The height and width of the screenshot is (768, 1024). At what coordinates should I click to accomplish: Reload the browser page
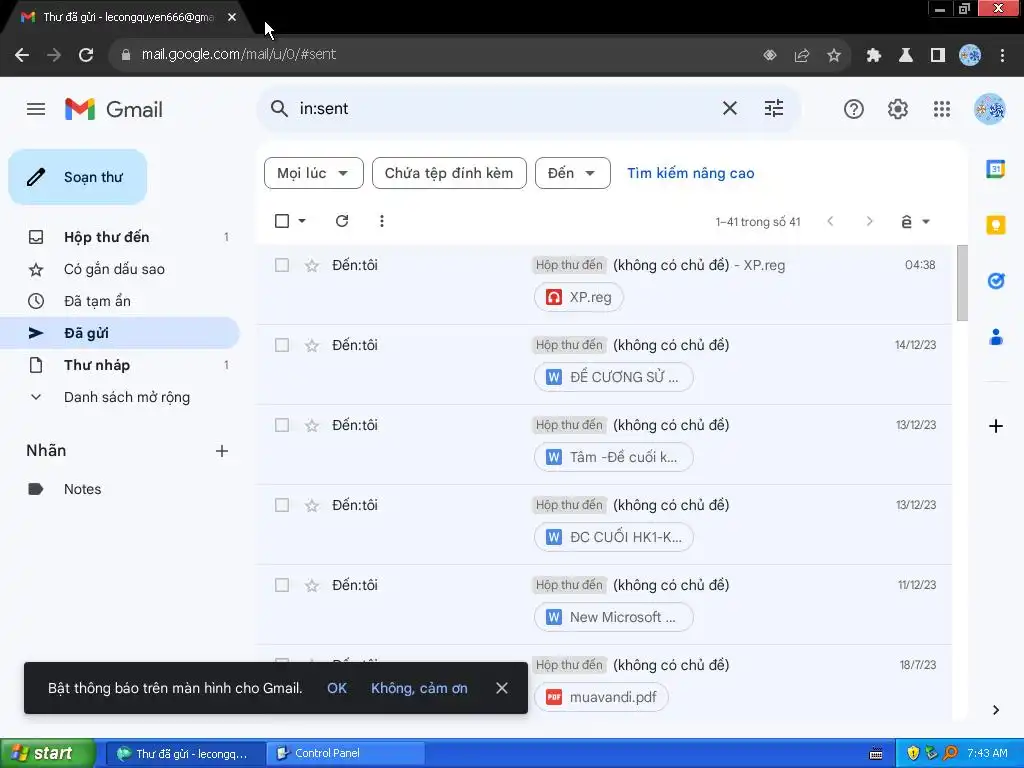86,55
